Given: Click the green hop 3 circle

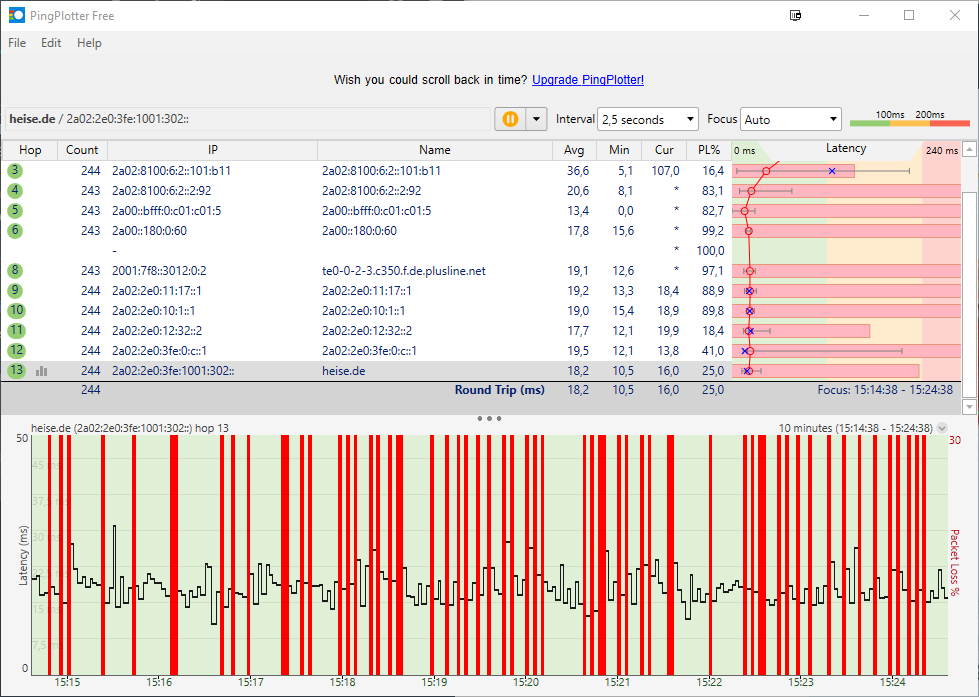Looking at the screenshot, I should [15, 171].
